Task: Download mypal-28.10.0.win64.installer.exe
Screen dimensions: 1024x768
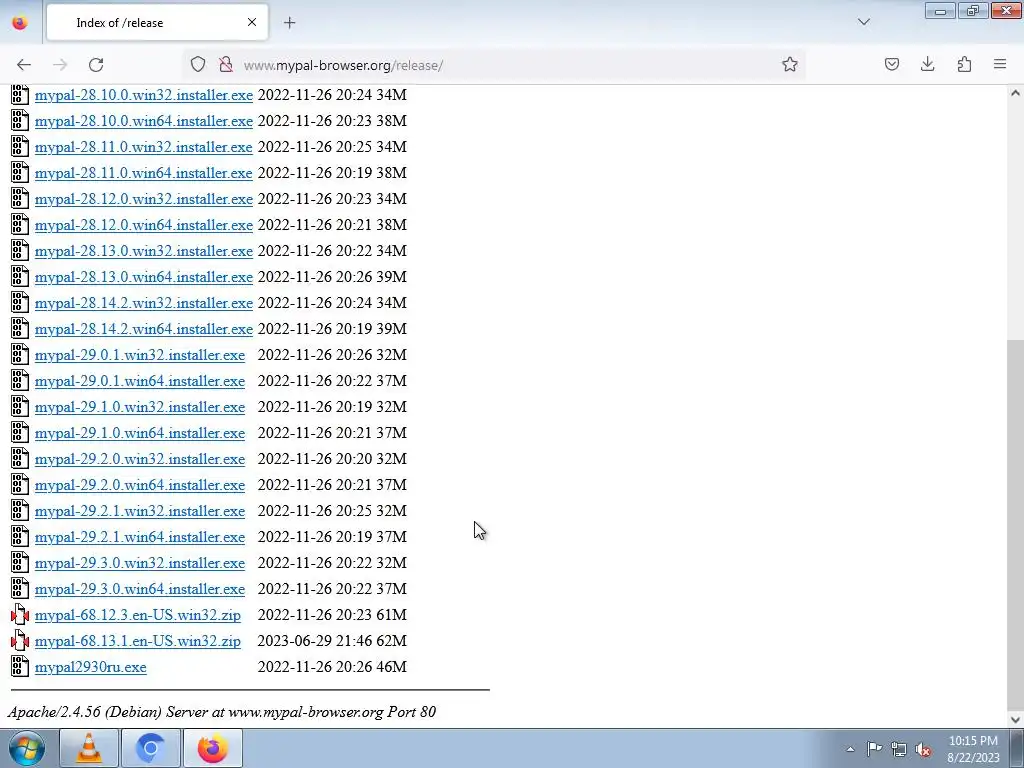Action: [x=144, y=121]
